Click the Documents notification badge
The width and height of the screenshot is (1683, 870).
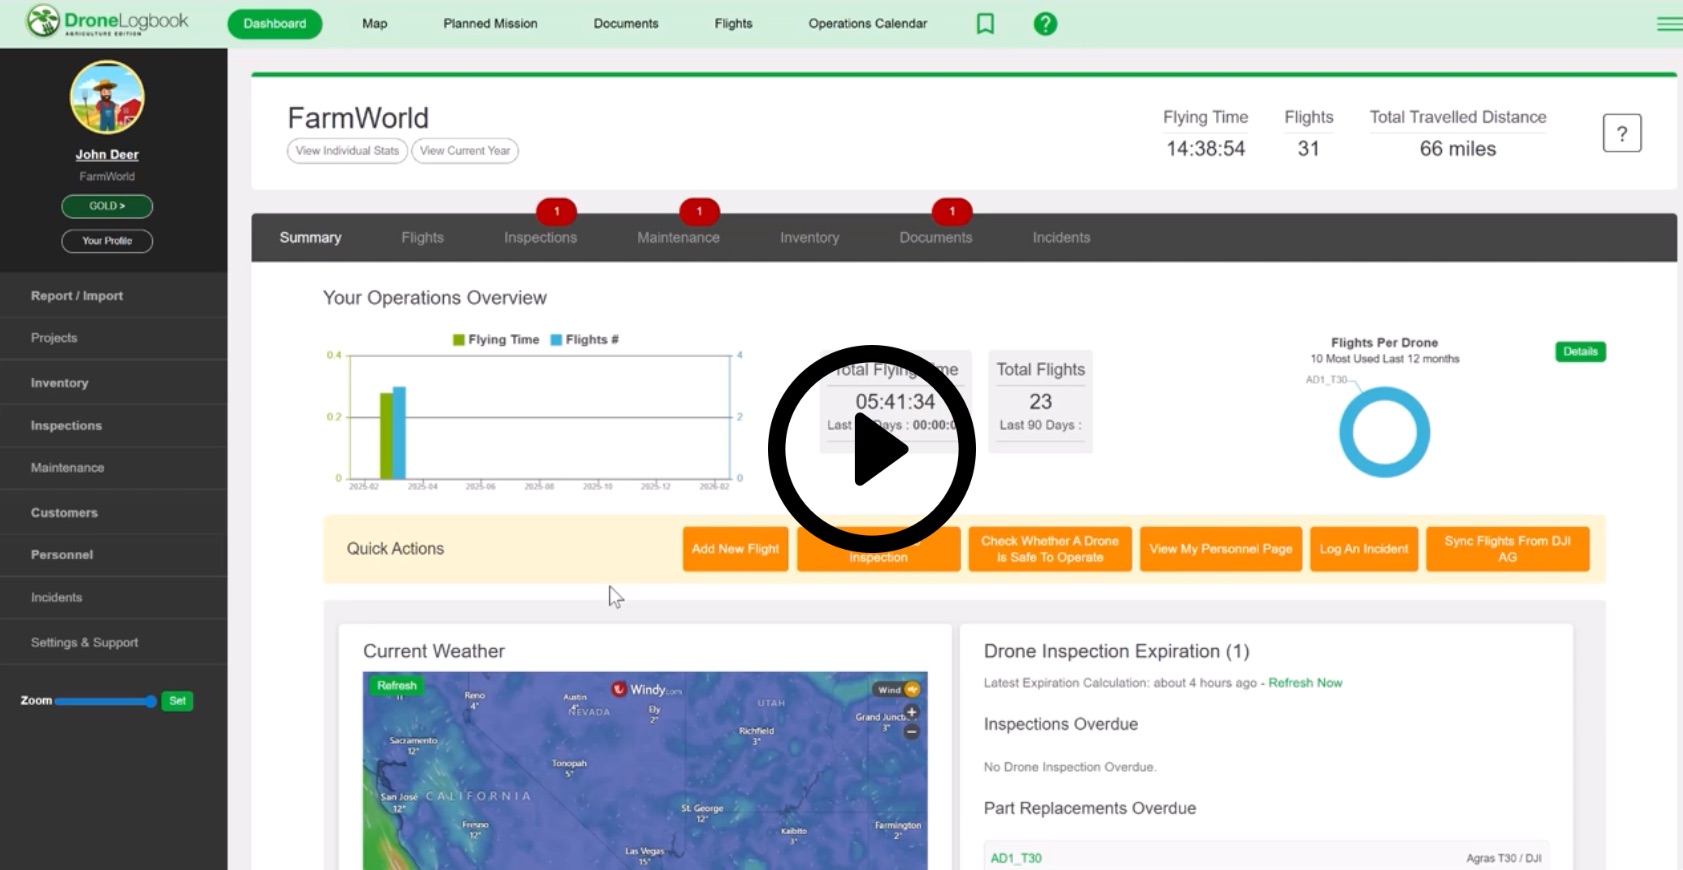pos(952,211)
